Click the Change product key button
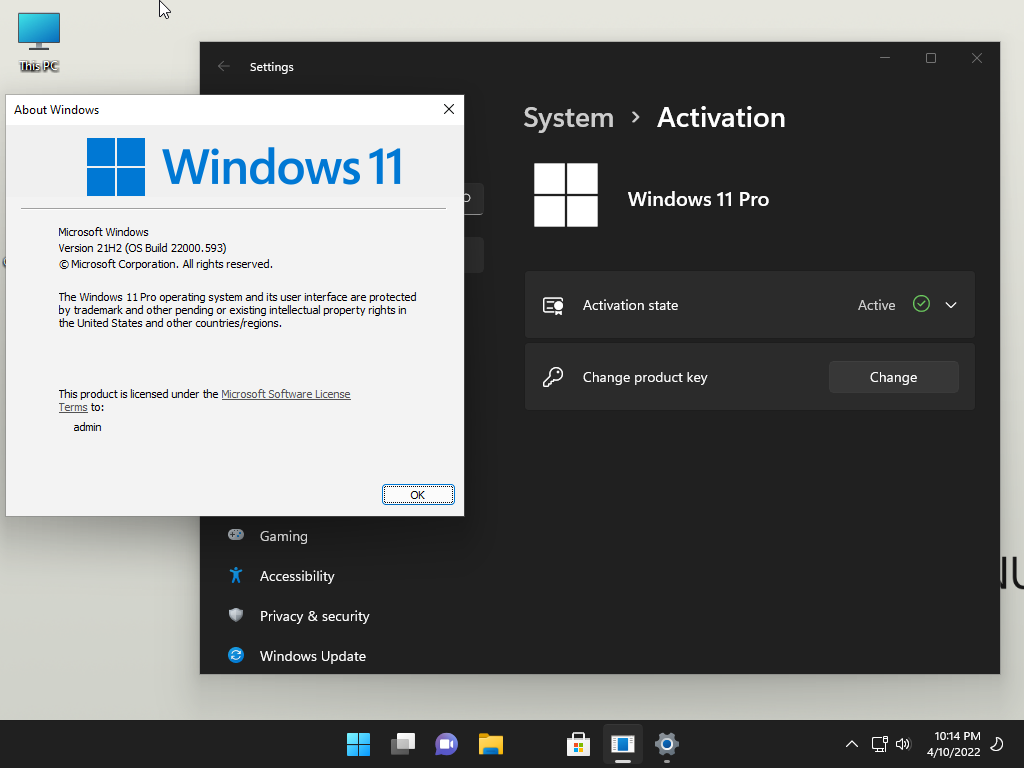This screenshot has width=1024, height=768. [x=893, y=377]
